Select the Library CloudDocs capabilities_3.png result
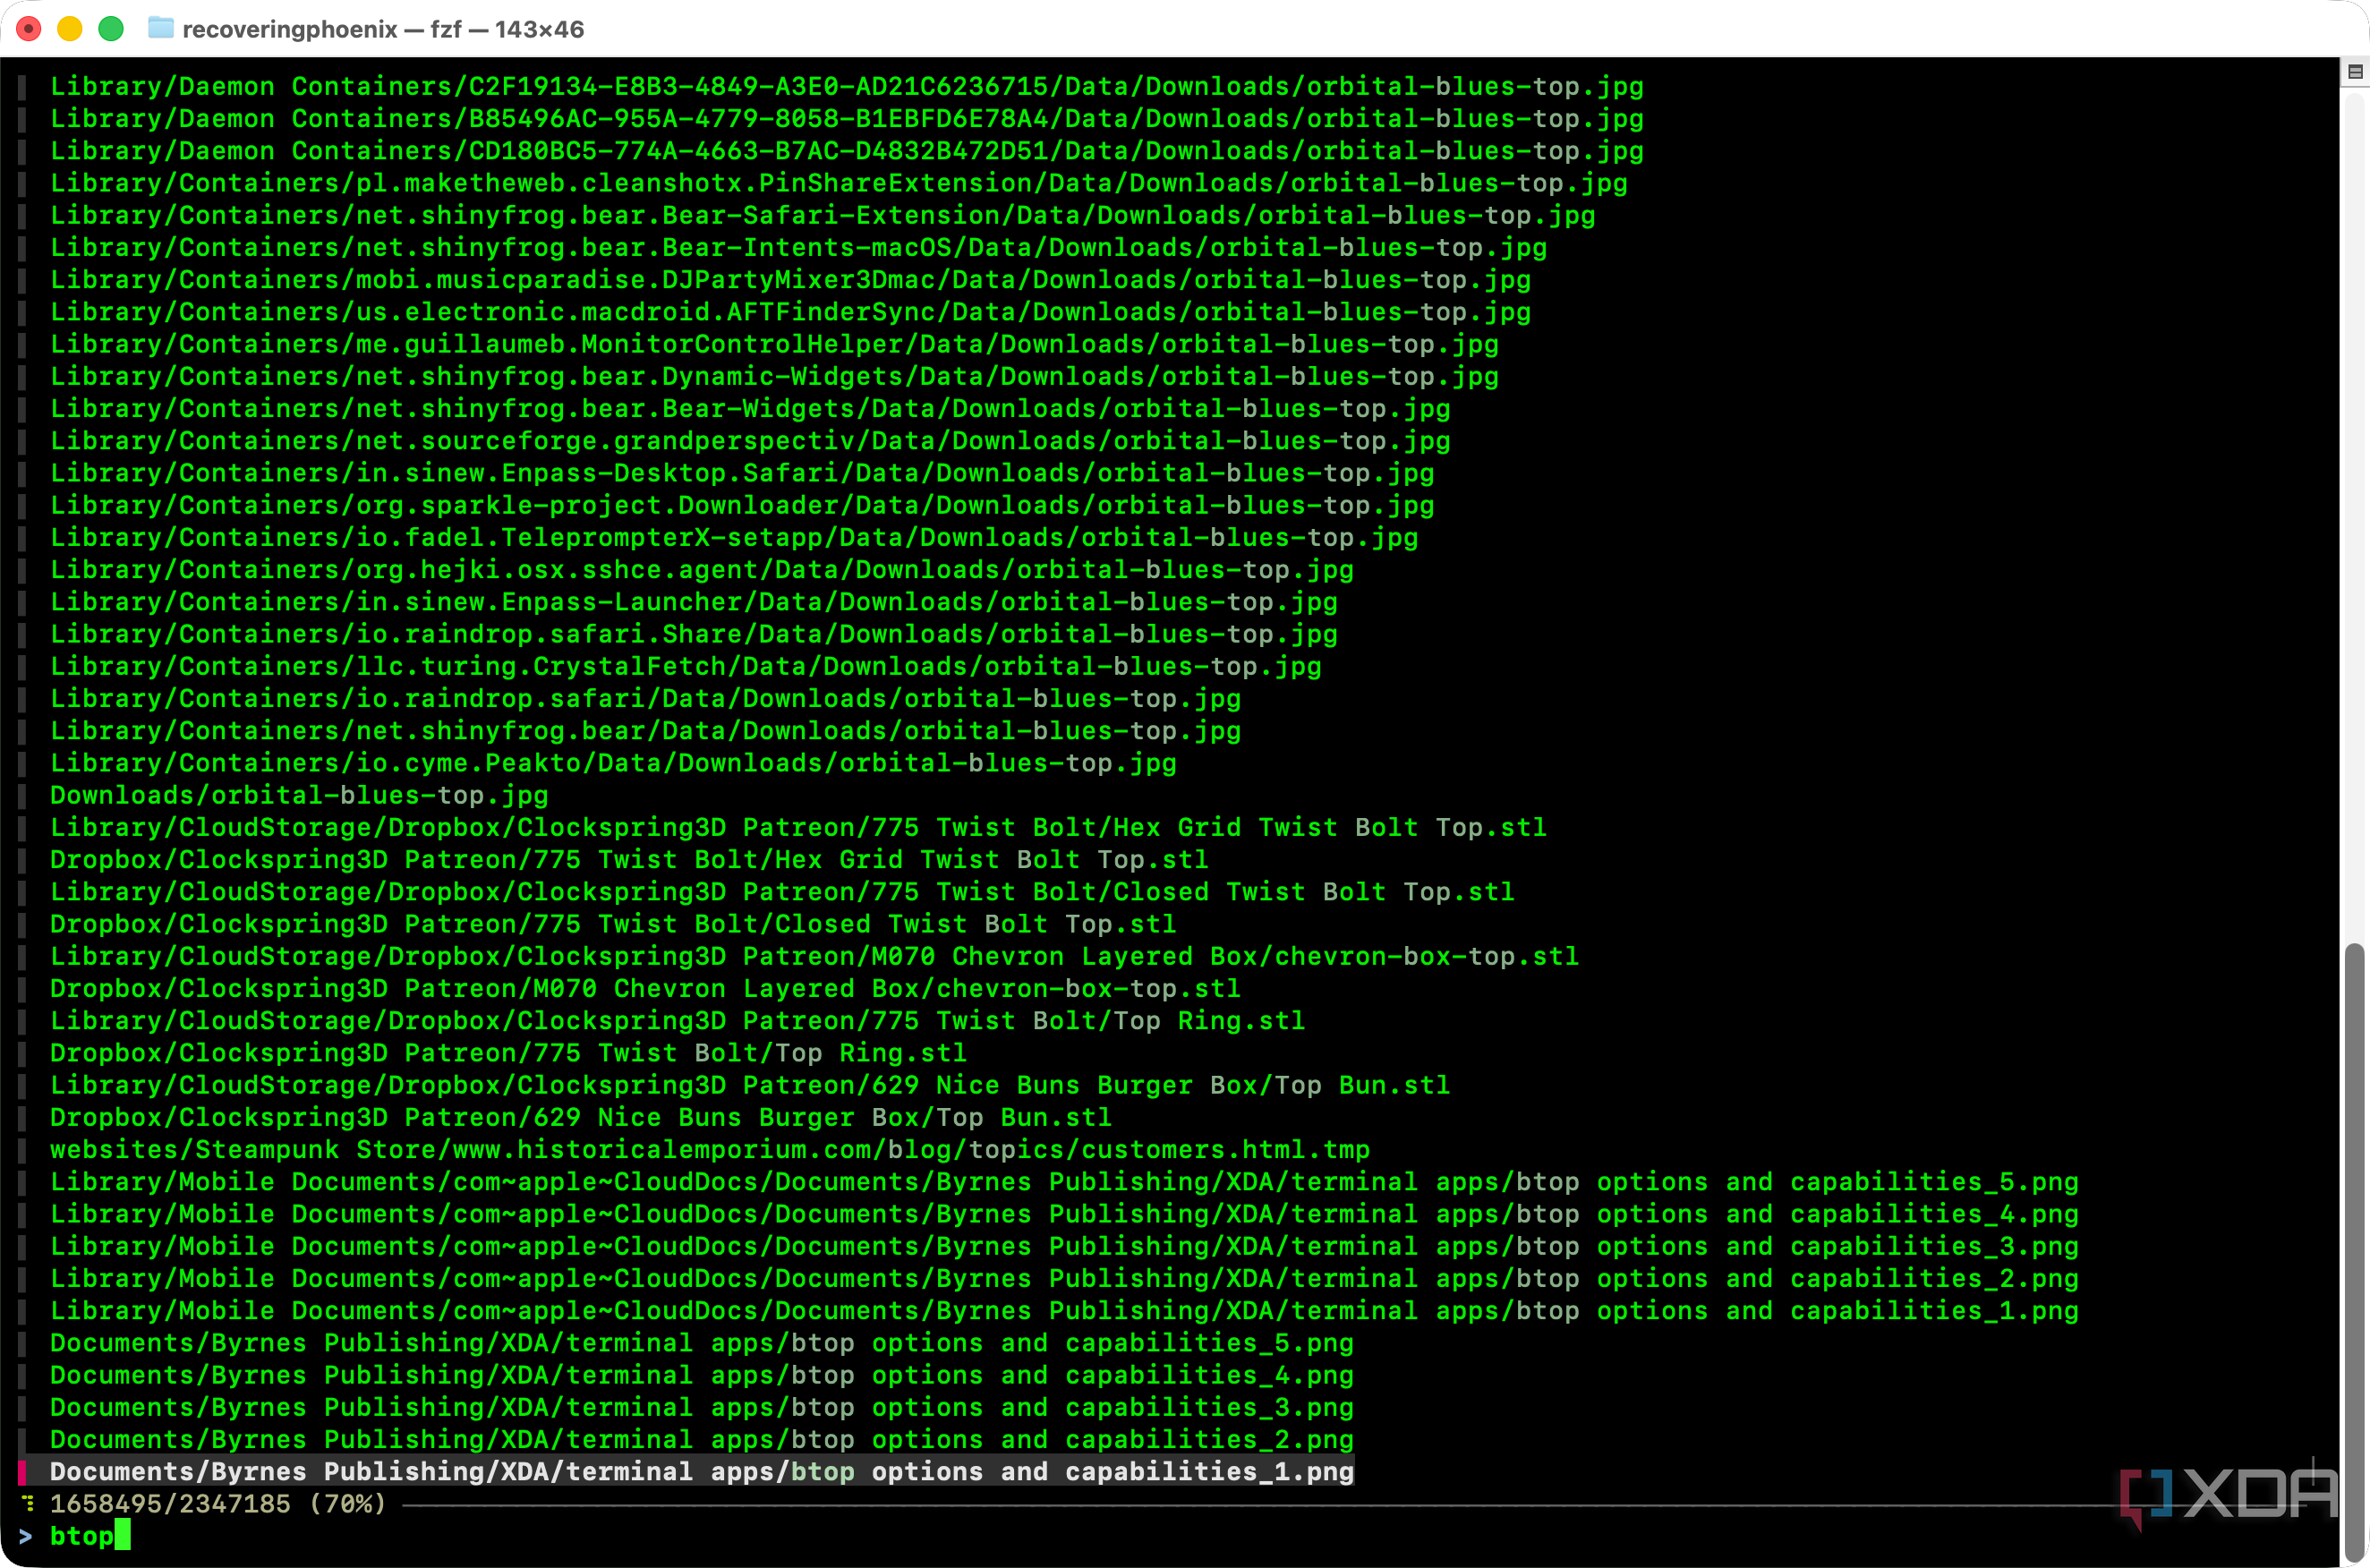The width and height of the screenshot is (2370, 1568). click(1063, 1246)
